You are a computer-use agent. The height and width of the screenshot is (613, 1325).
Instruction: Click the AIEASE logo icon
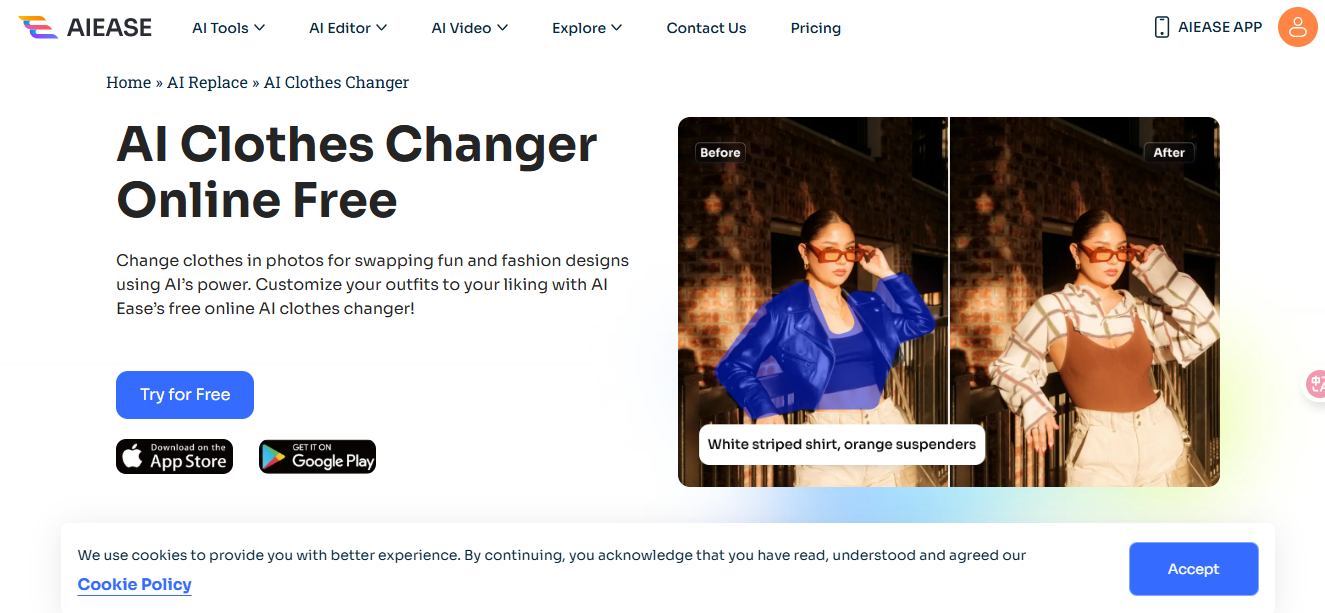click(x=38, y=27)
